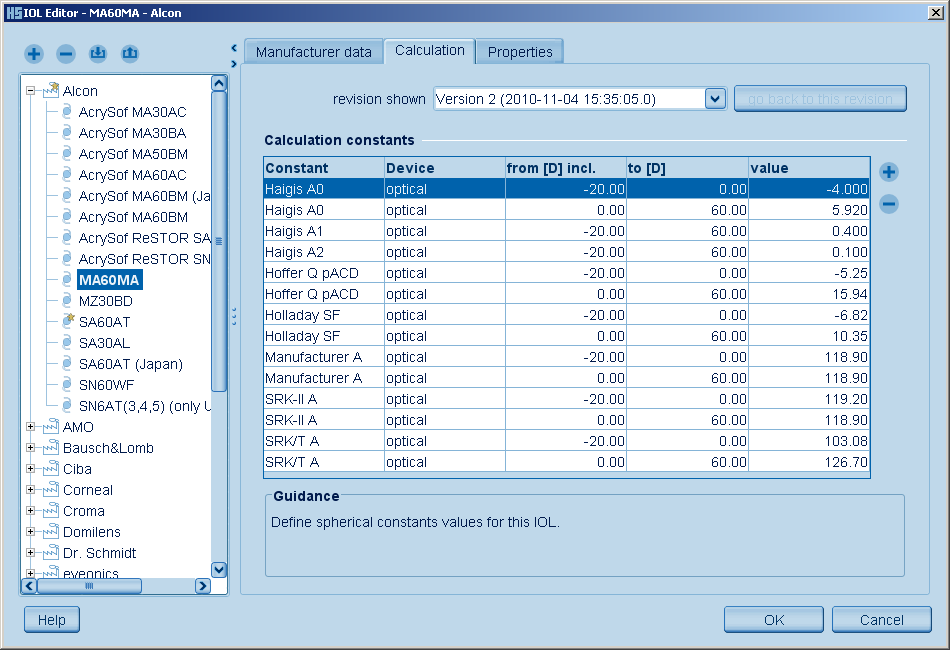
Task: Click the add IOL plus icon above tree
Action: (35, 53)
